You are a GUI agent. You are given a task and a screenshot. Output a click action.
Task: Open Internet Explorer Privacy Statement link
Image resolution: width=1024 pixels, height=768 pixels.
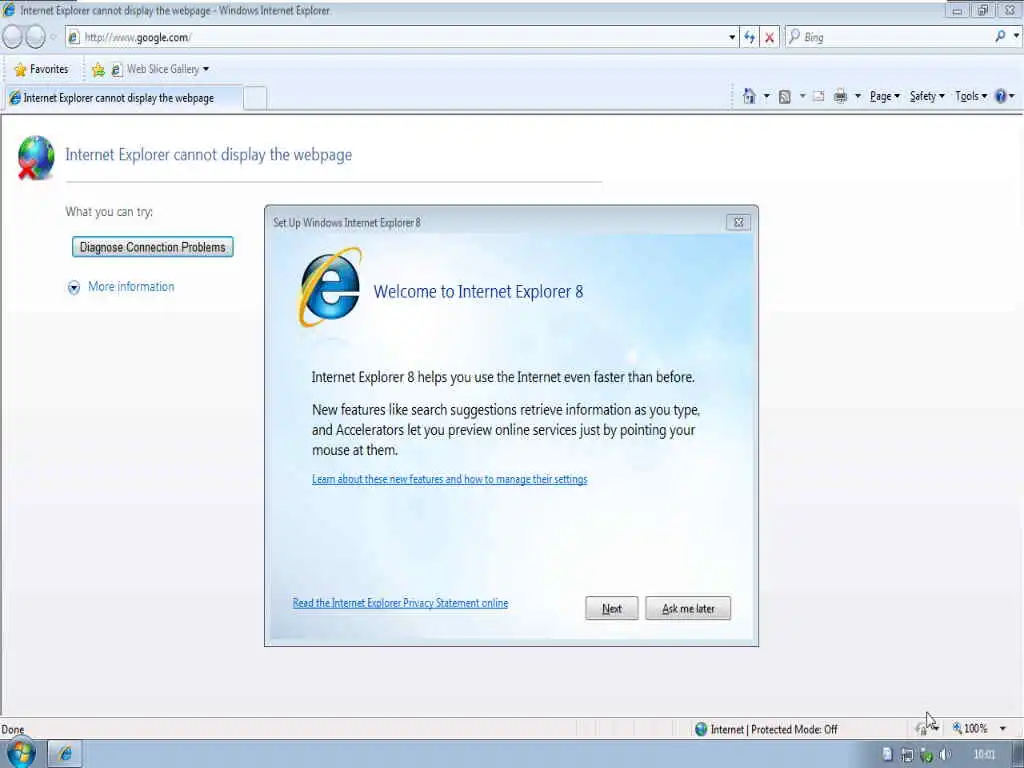400,603
